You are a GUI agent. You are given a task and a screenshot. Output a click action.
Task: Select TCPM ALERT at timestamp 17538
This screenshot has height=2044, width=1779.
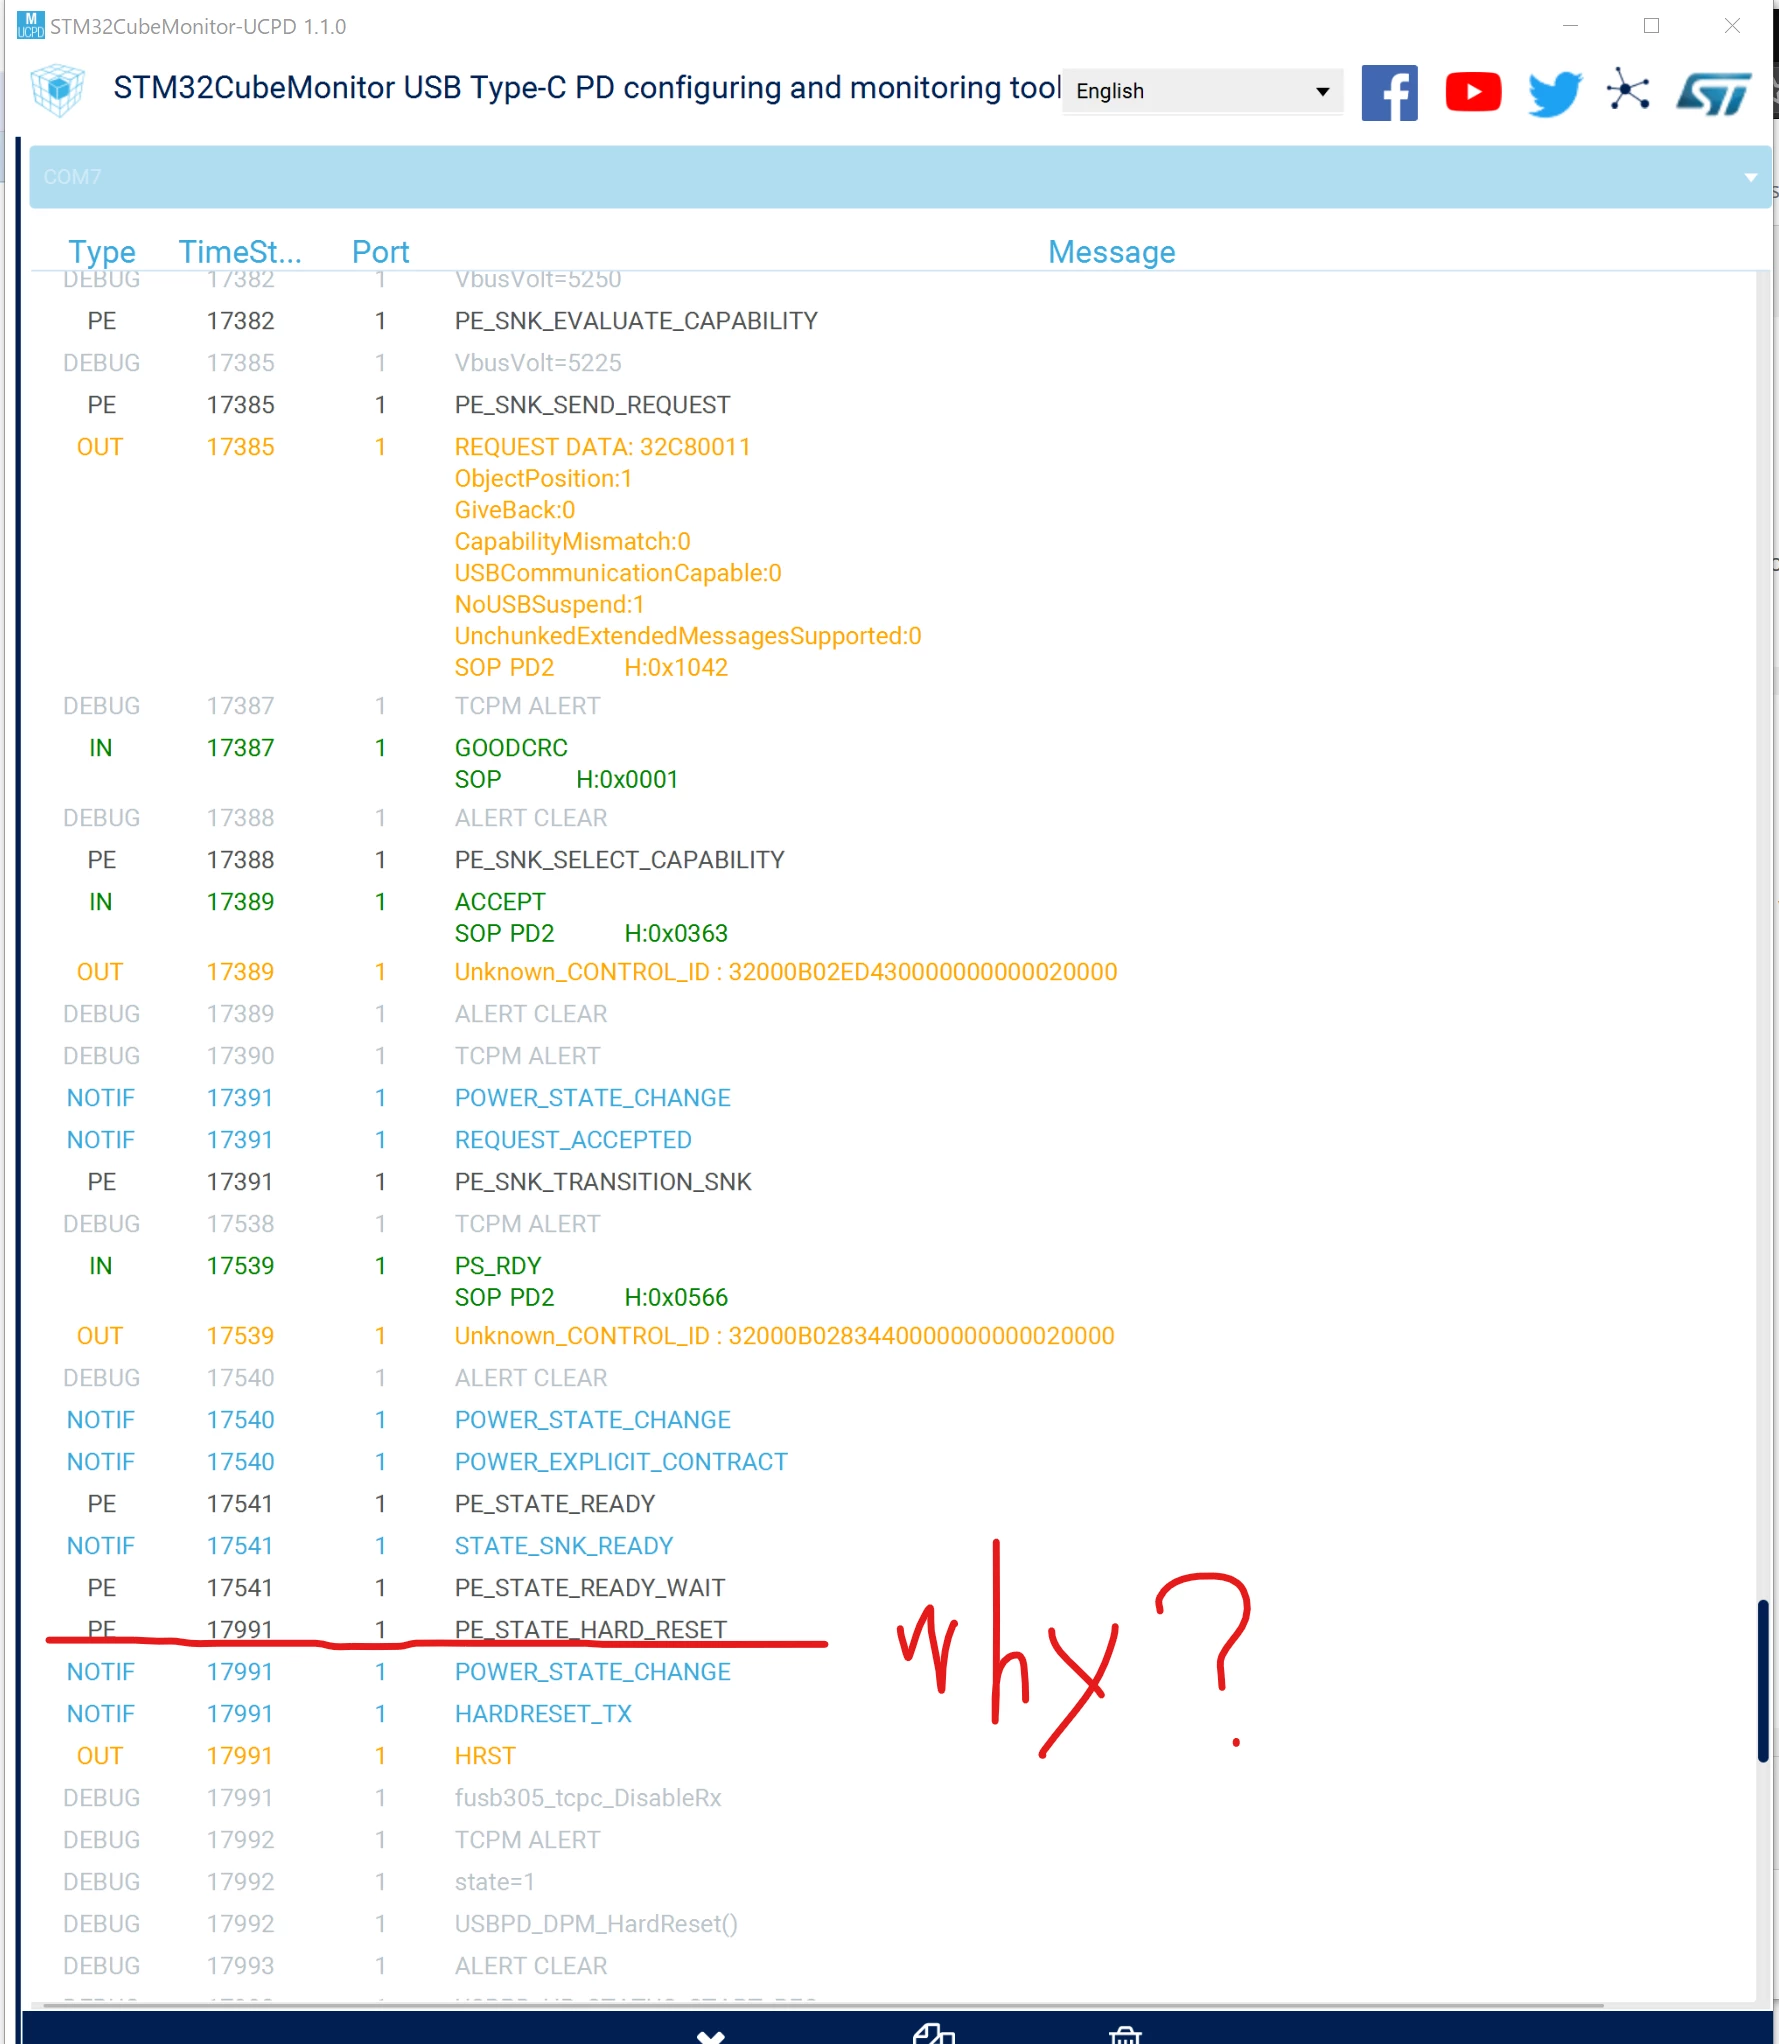tap(527, 1224)
